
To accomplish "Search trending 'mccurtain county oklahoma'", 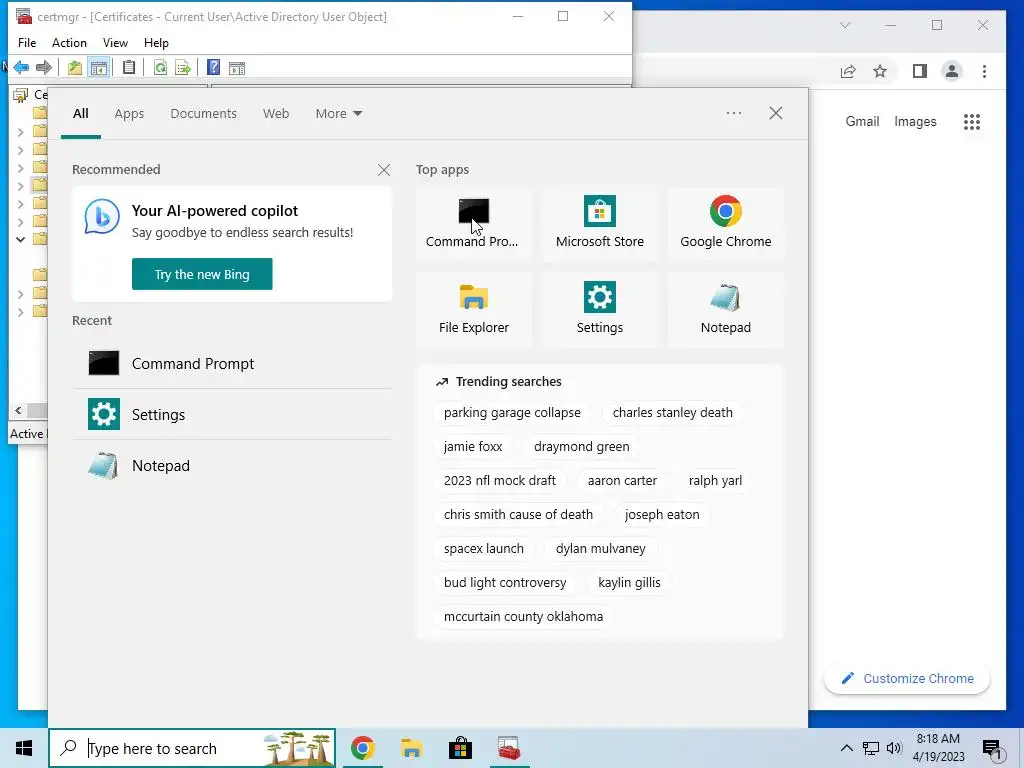I will pyautogui.click(x=523, y=616).
